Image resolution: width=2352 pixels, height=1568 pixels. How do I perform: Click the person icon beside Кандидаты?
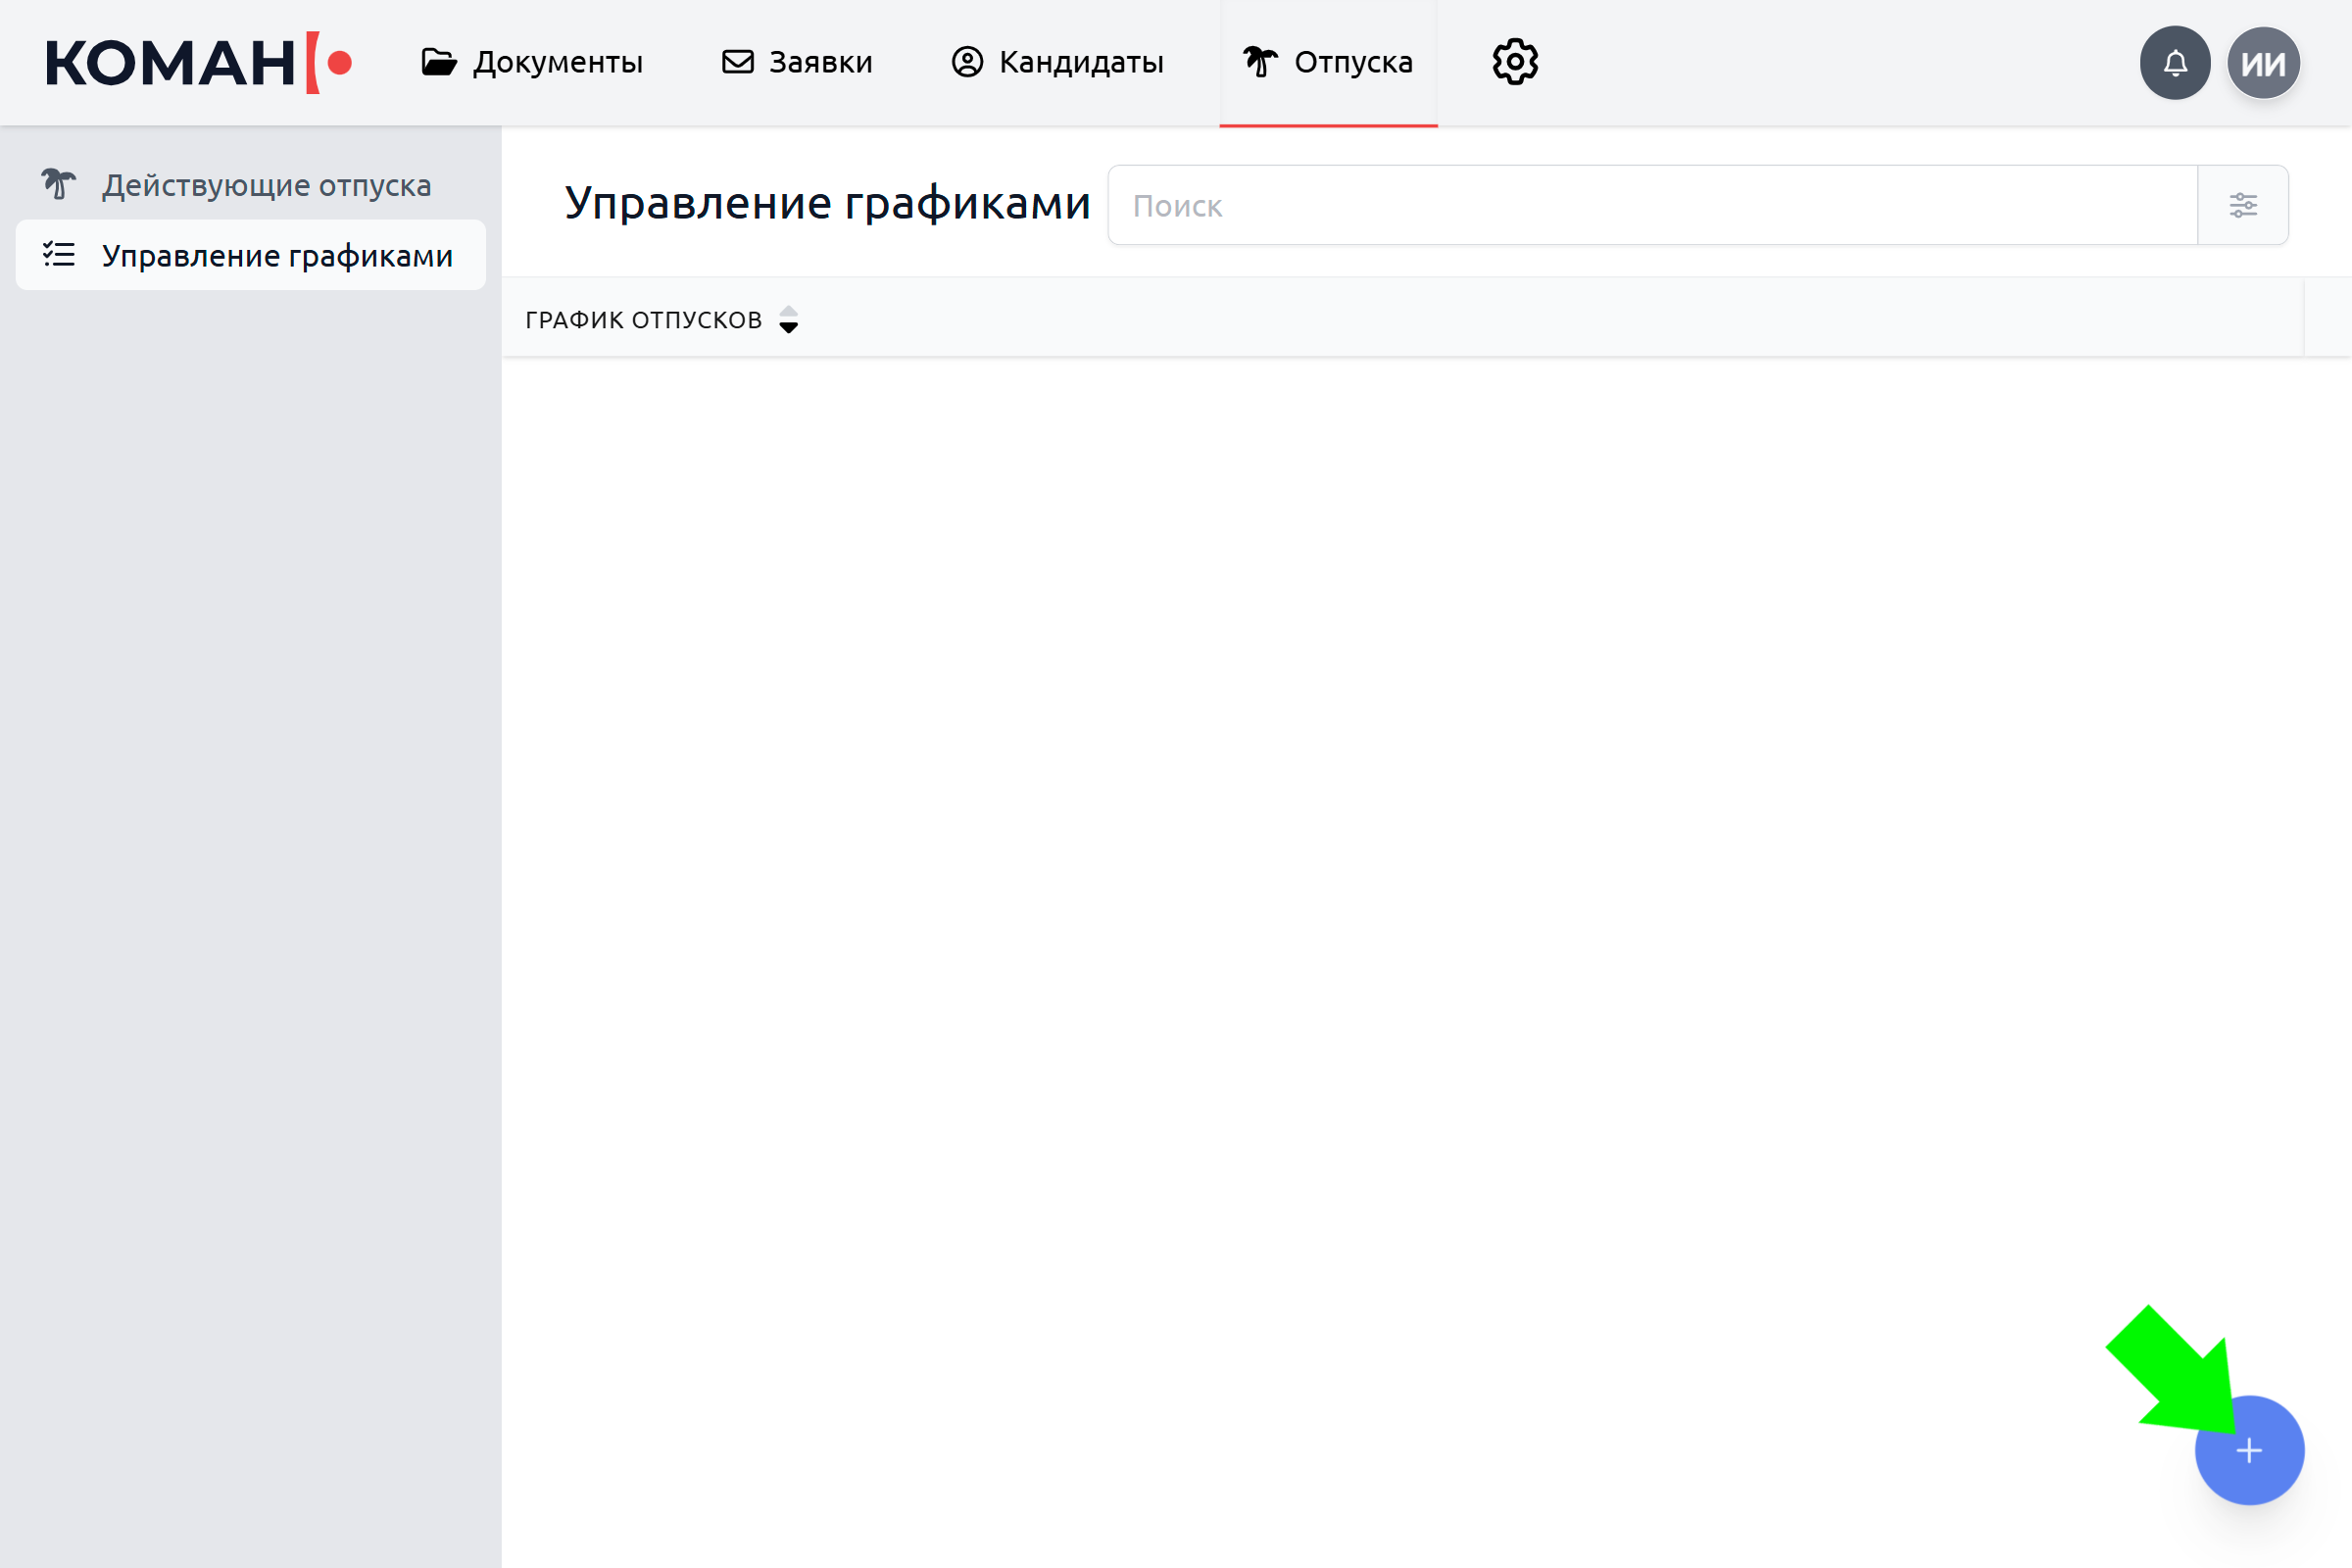click(967, 62)
